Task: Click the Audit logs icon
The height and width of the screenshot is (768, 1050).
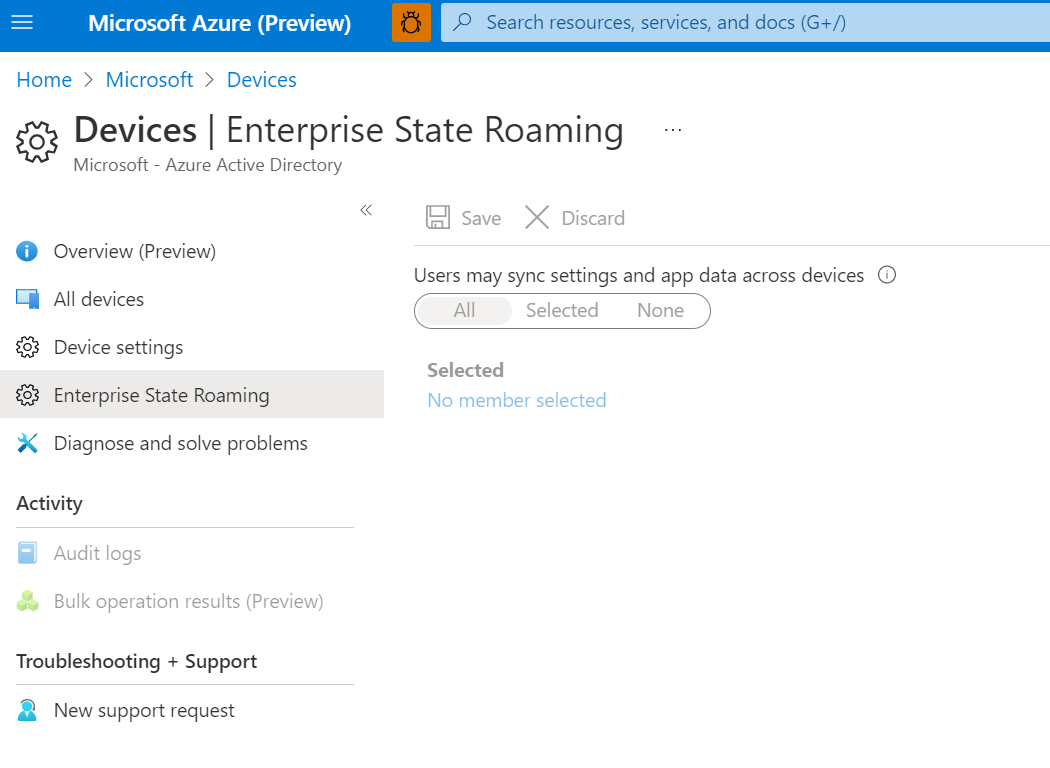Action: tap(26, 552)
